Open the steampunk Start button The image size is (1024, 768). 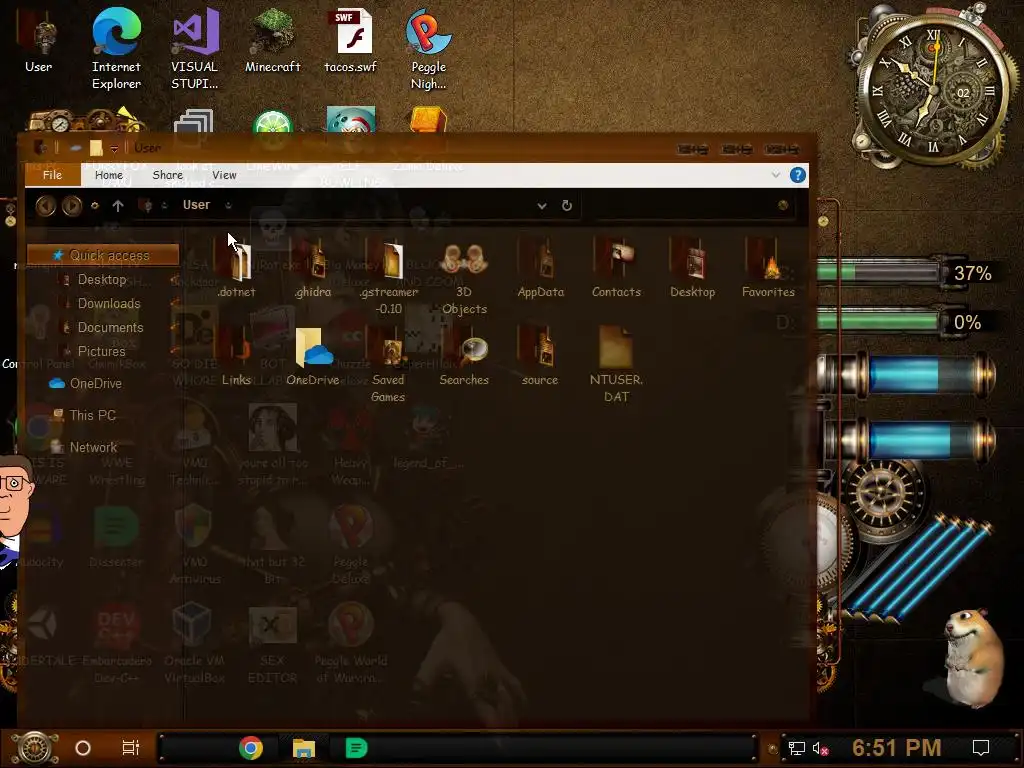point(35,748)
